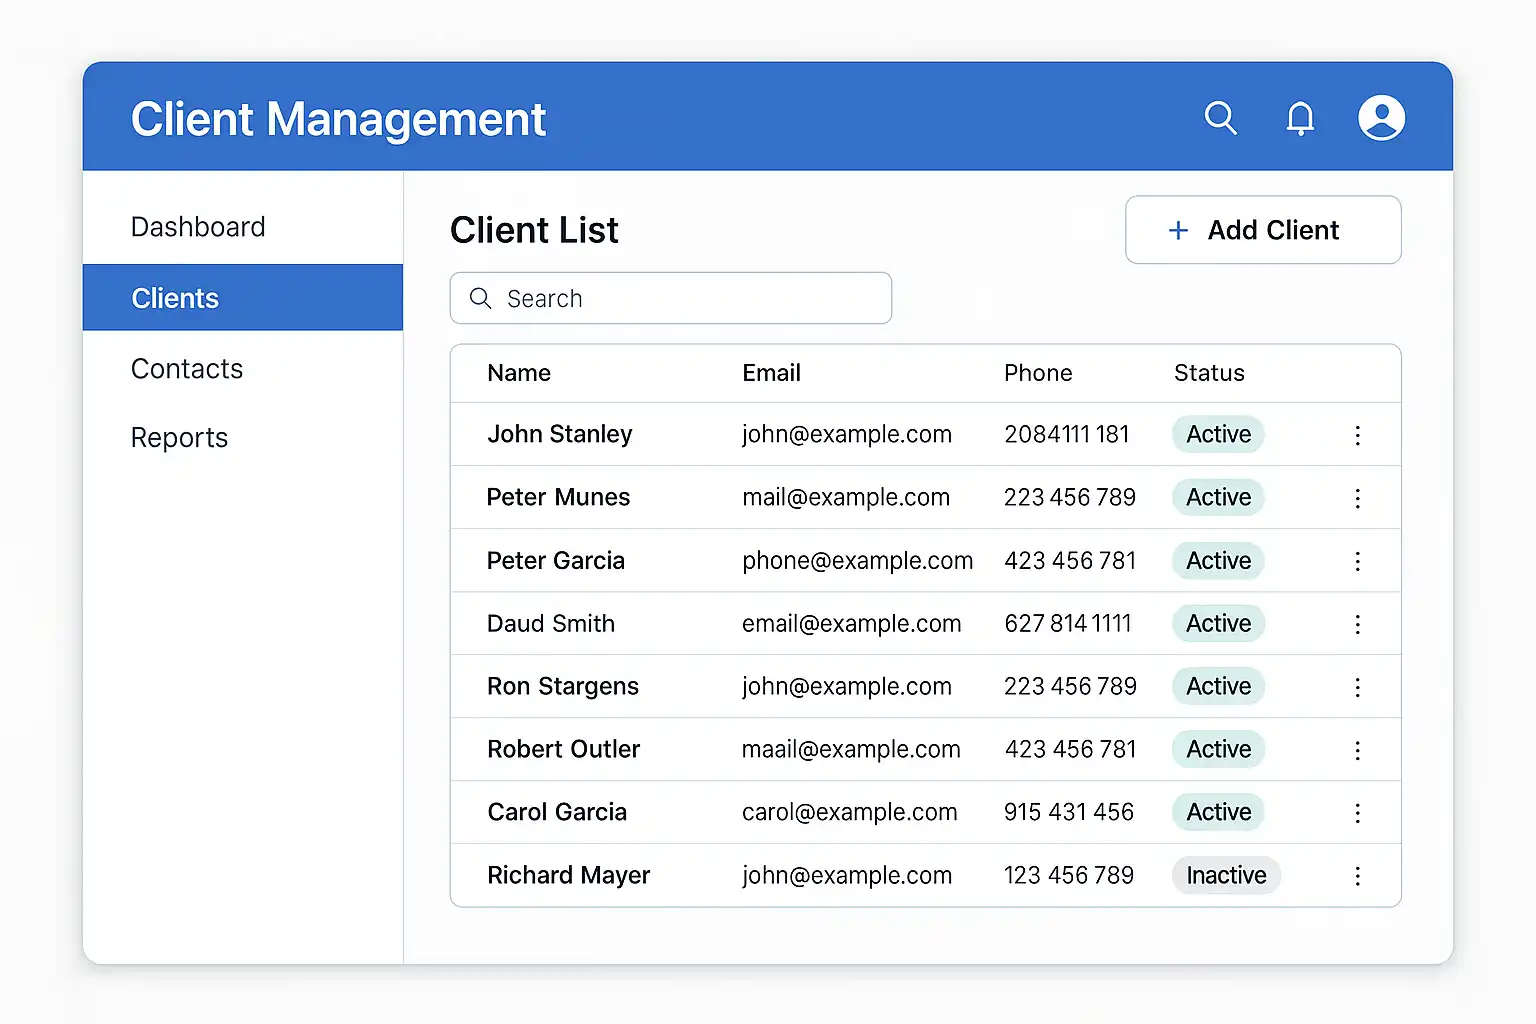Expand the options menu for Robert Outler
Image resolution: width=1536 pixels, height=1024 pixels.
[1357, 750]
